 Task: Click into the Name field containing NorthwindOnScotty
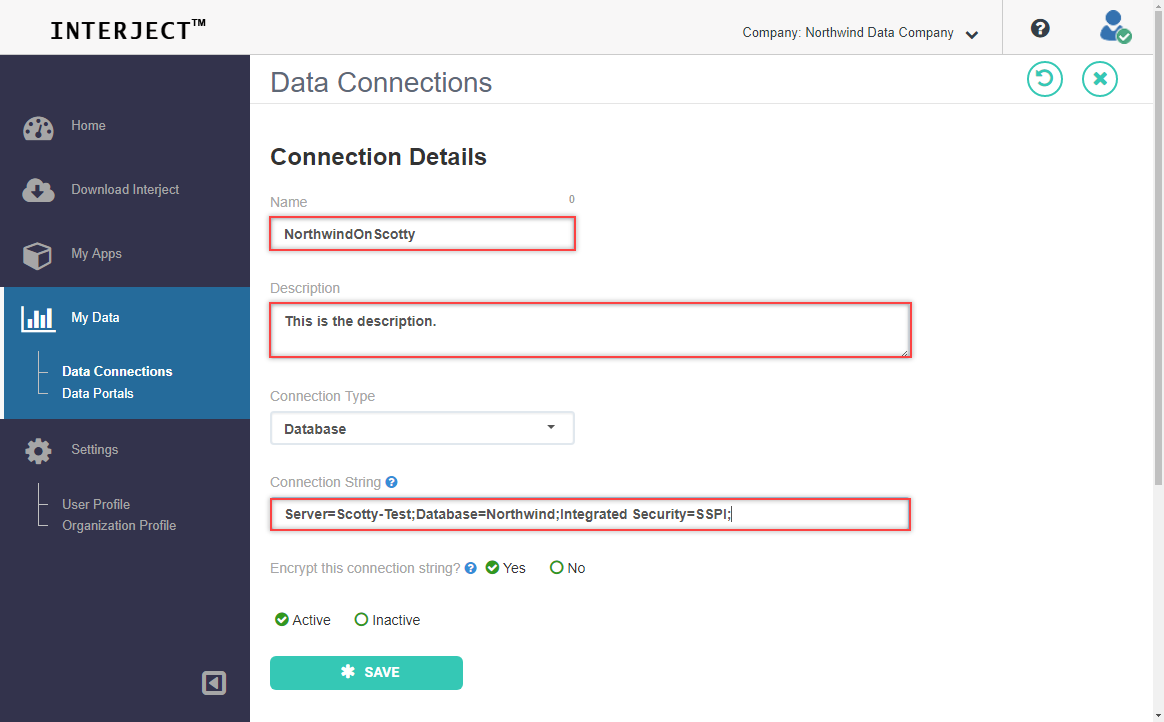pos(422,234)
